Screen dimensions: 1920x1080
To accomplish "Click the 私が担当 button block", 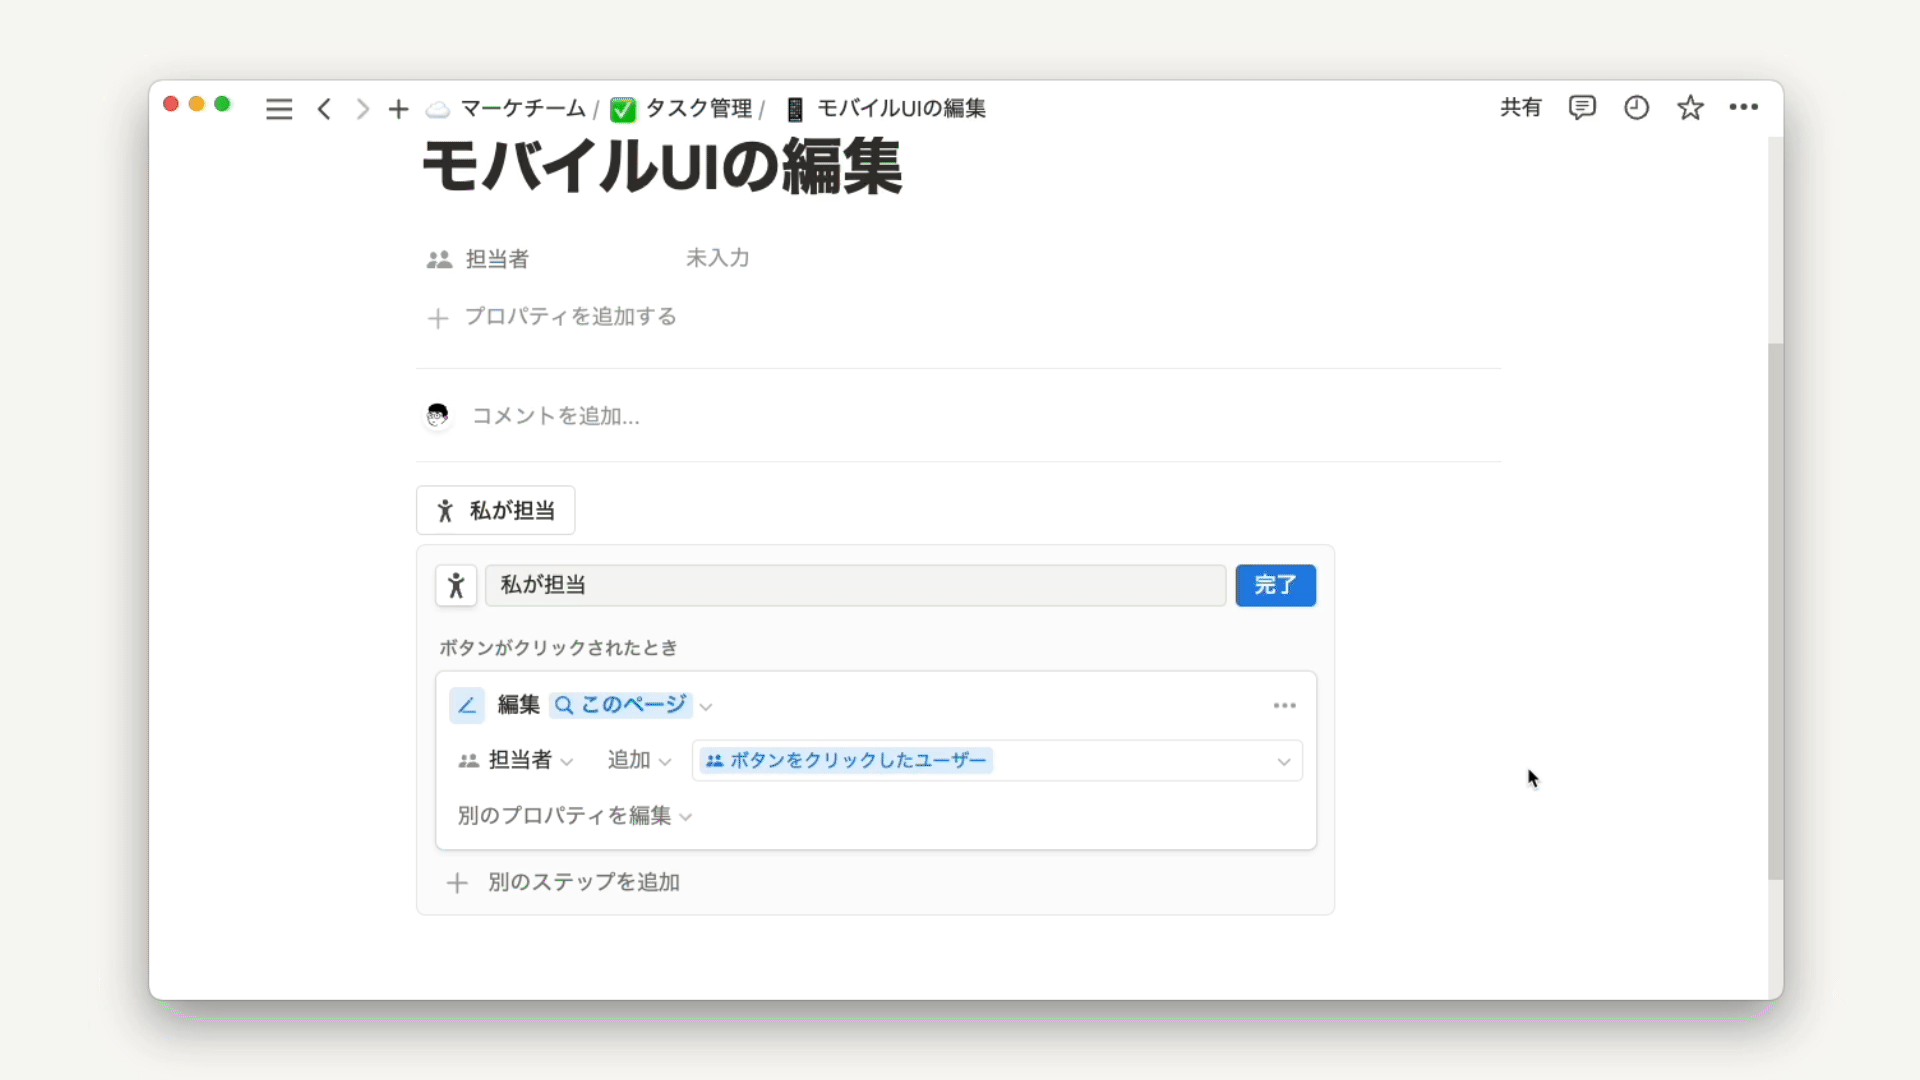I will click(x=495, y=510).
